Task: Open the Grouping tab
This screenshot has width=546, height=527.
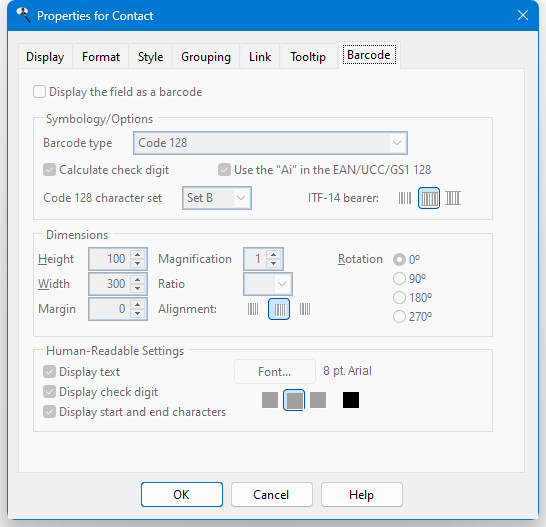Action: pos(205,57)
